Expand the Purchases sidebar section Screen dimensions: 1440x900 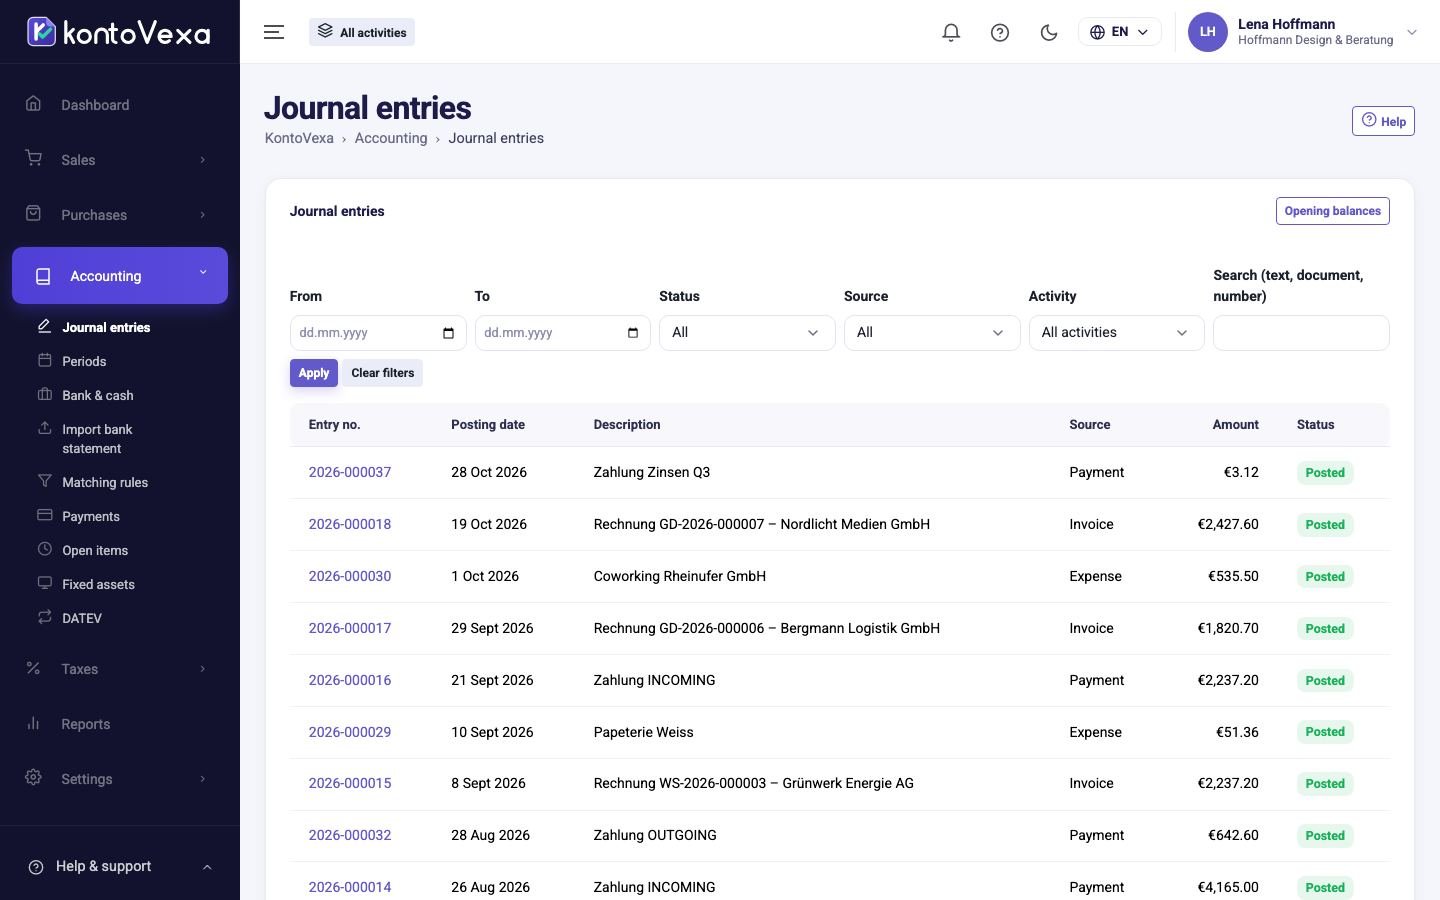(120, 215)
